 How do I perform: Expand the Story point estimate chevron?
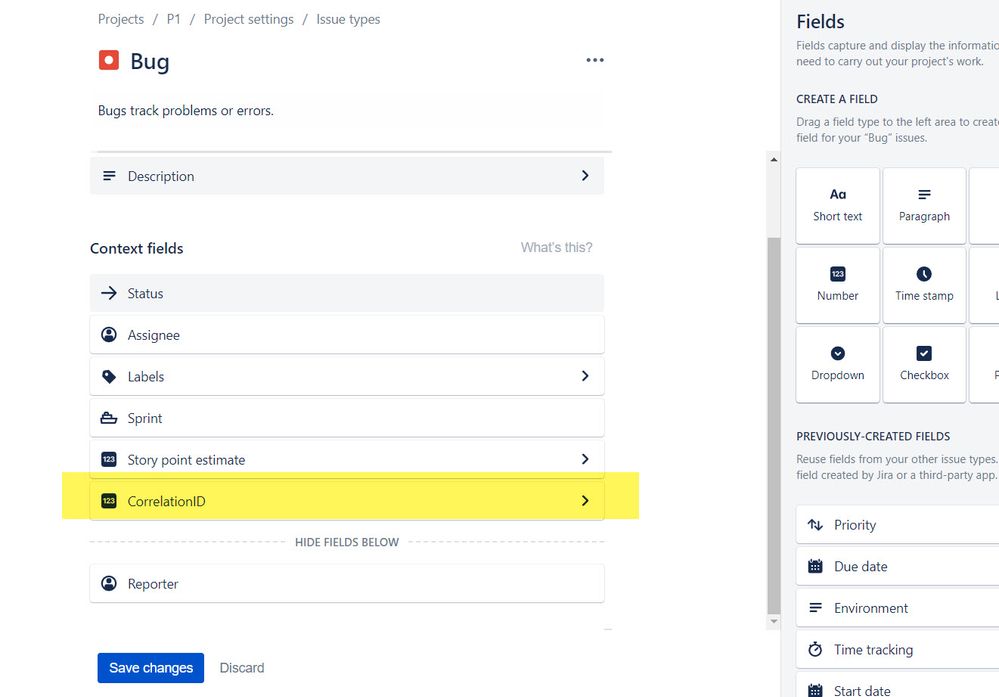click(585, 459)
